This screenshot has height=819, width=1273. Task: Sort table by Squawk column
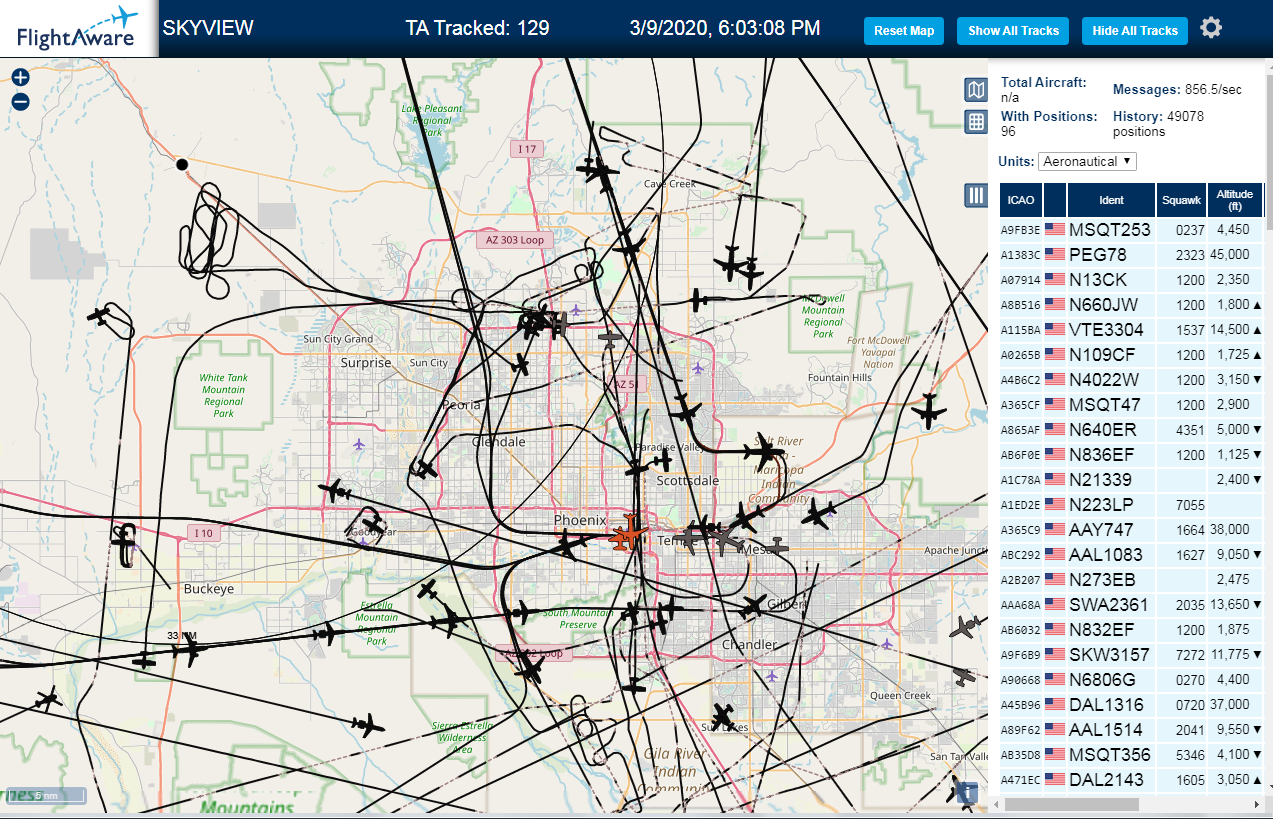point(1181,200)
